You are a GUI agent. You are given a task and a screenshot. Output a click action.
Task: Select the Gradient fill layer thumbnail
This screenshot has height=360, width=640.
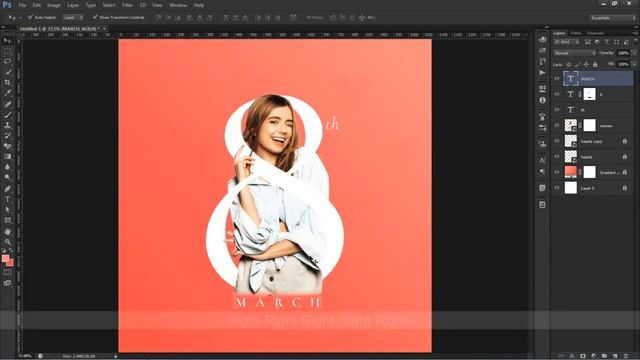pos(571,172)
